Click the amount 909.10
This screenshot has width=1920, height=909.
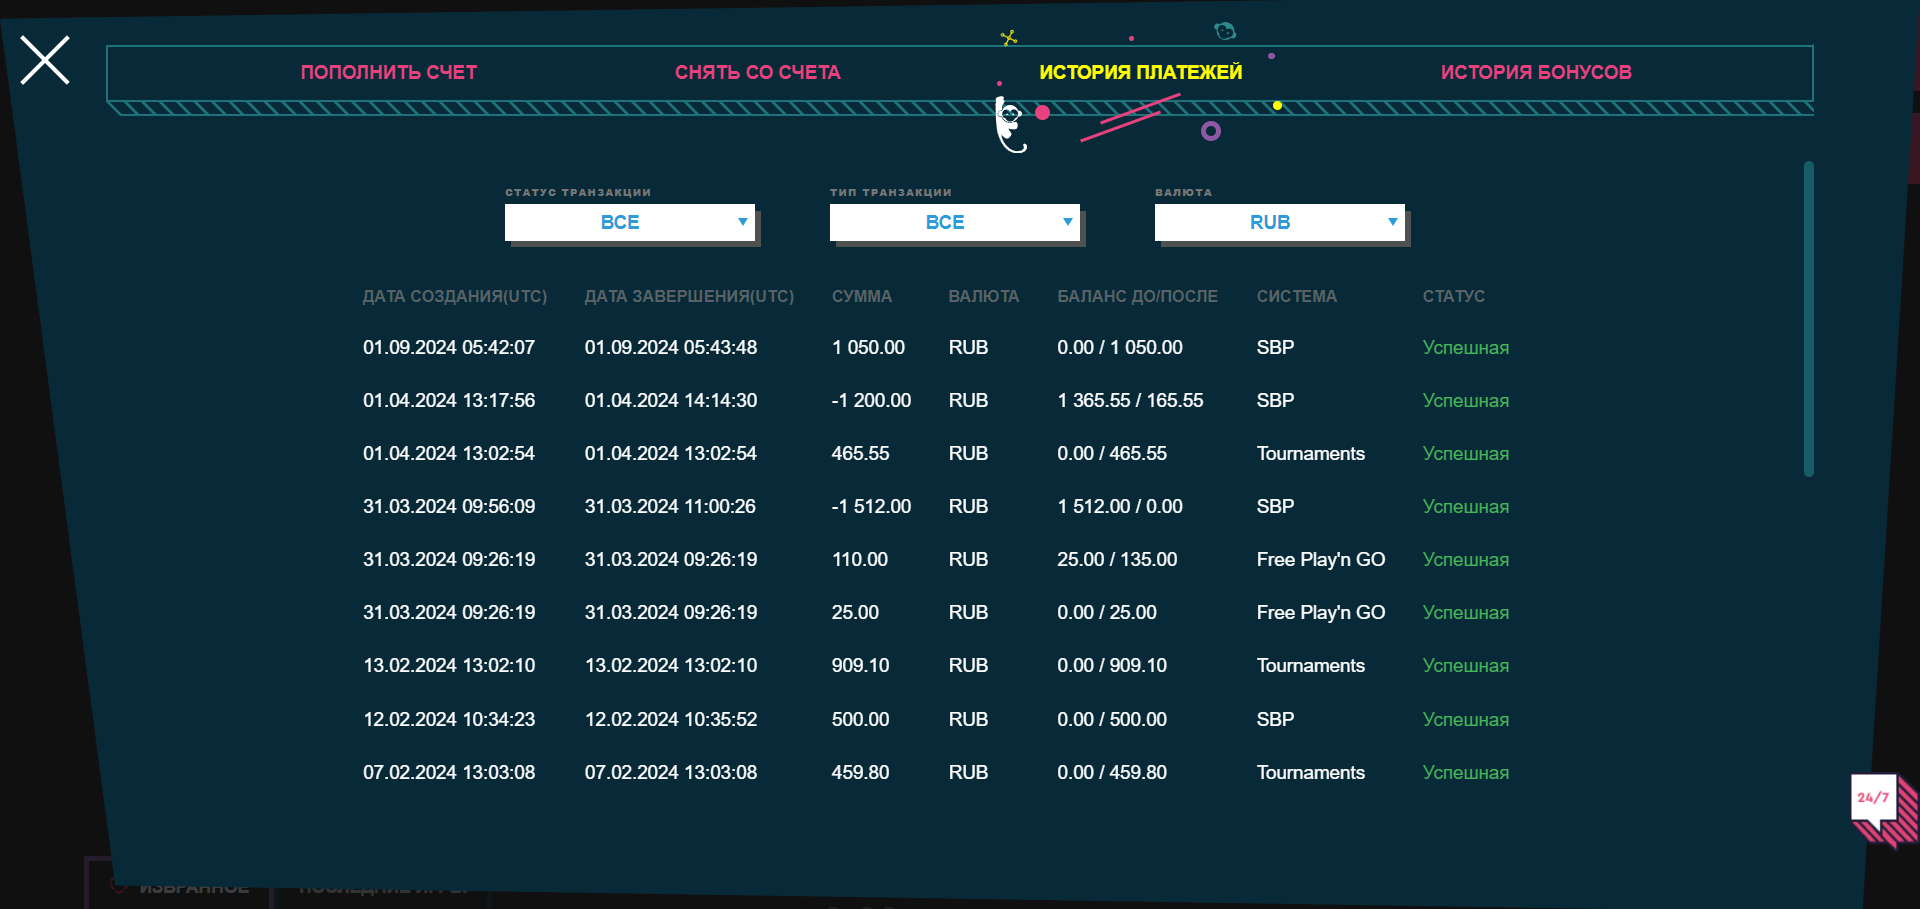[860, 665]
